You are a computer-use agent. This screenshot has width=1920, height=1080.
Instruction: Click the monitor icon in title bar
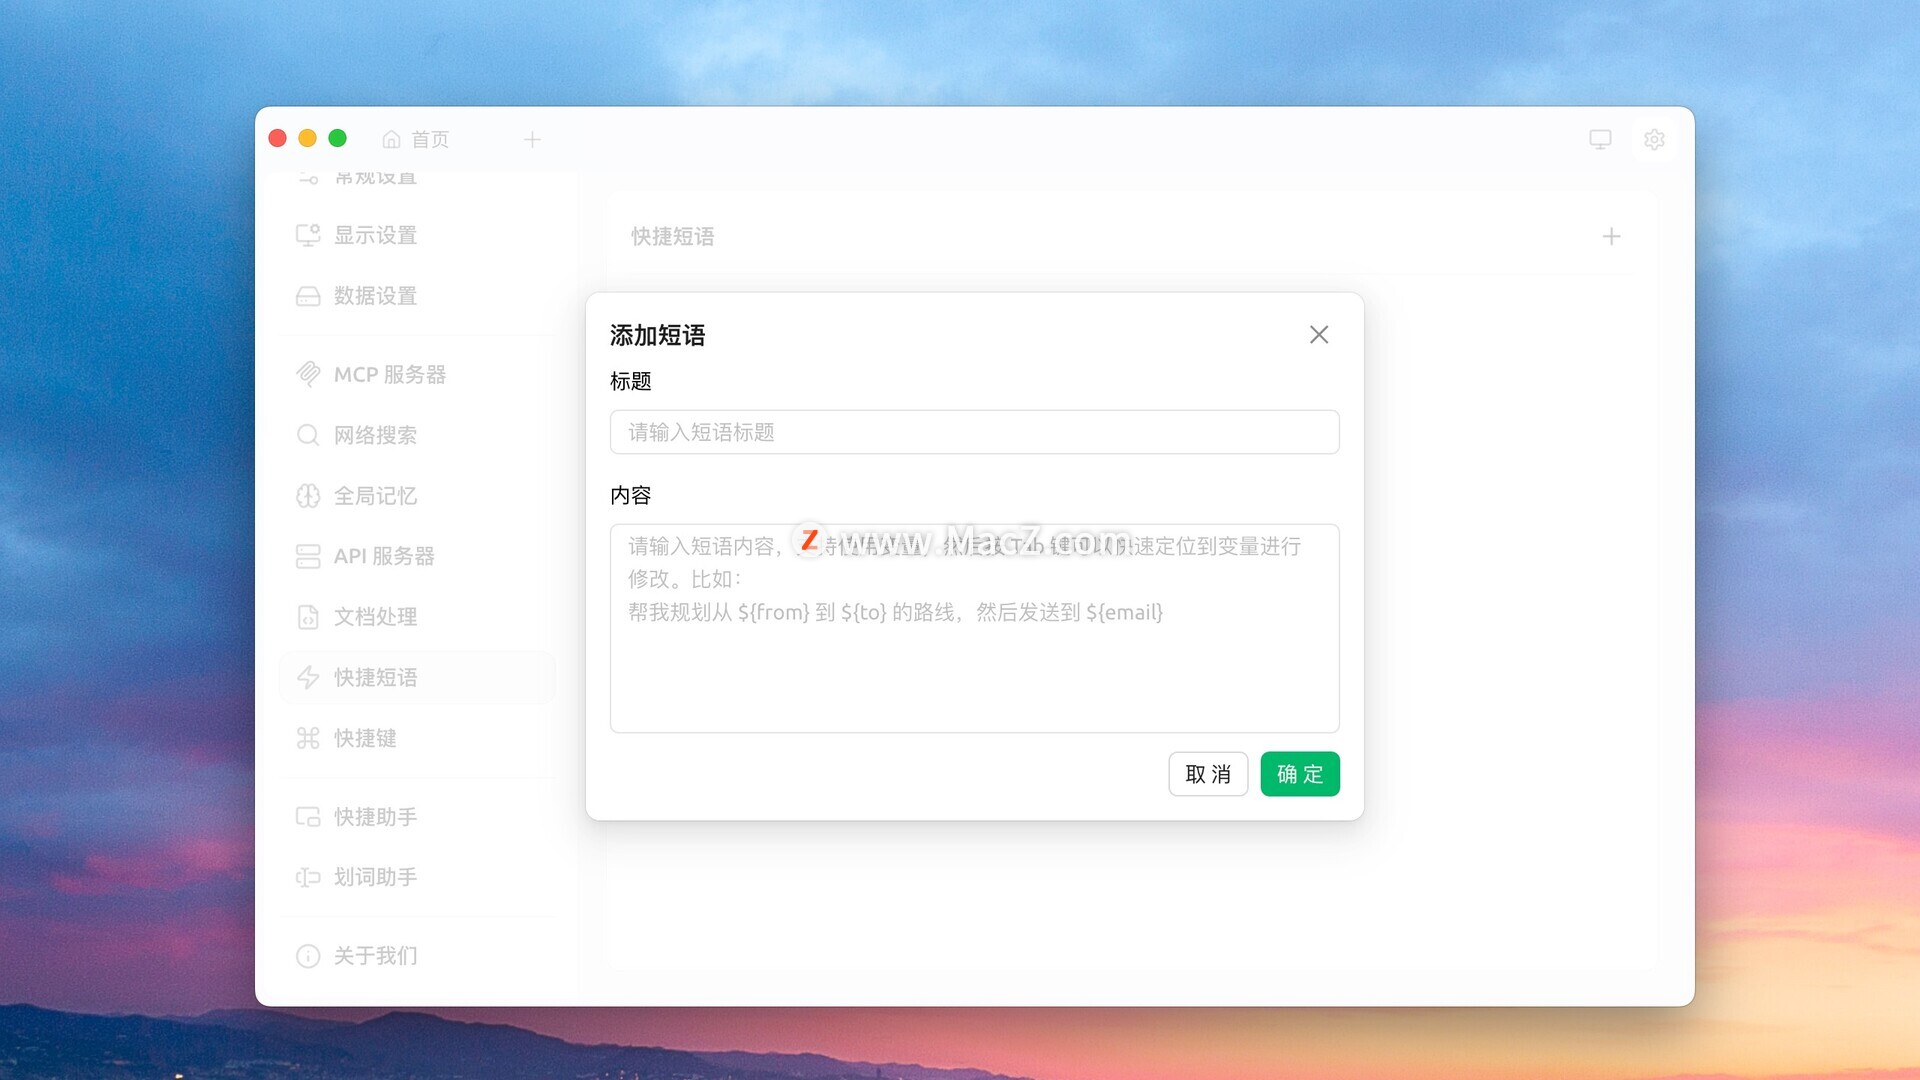click(1600, 139)
